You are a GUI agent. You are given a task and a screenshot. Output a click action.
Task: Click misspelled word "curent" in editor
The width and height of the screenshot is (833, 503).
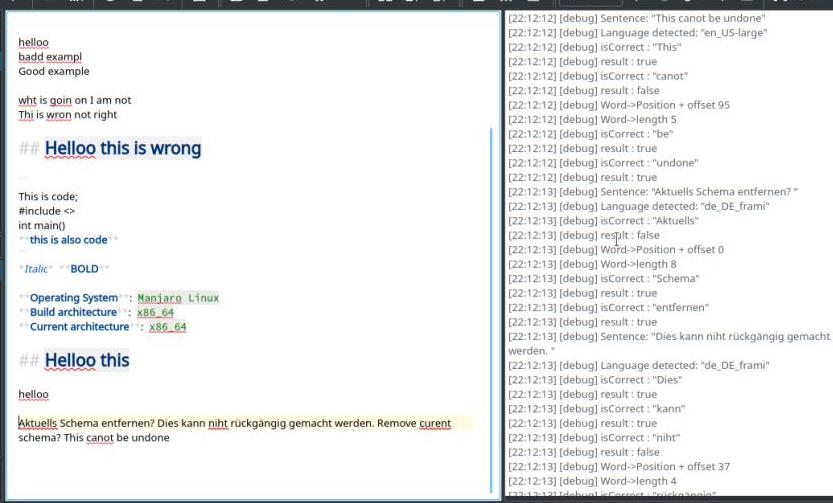pos(435,423)
